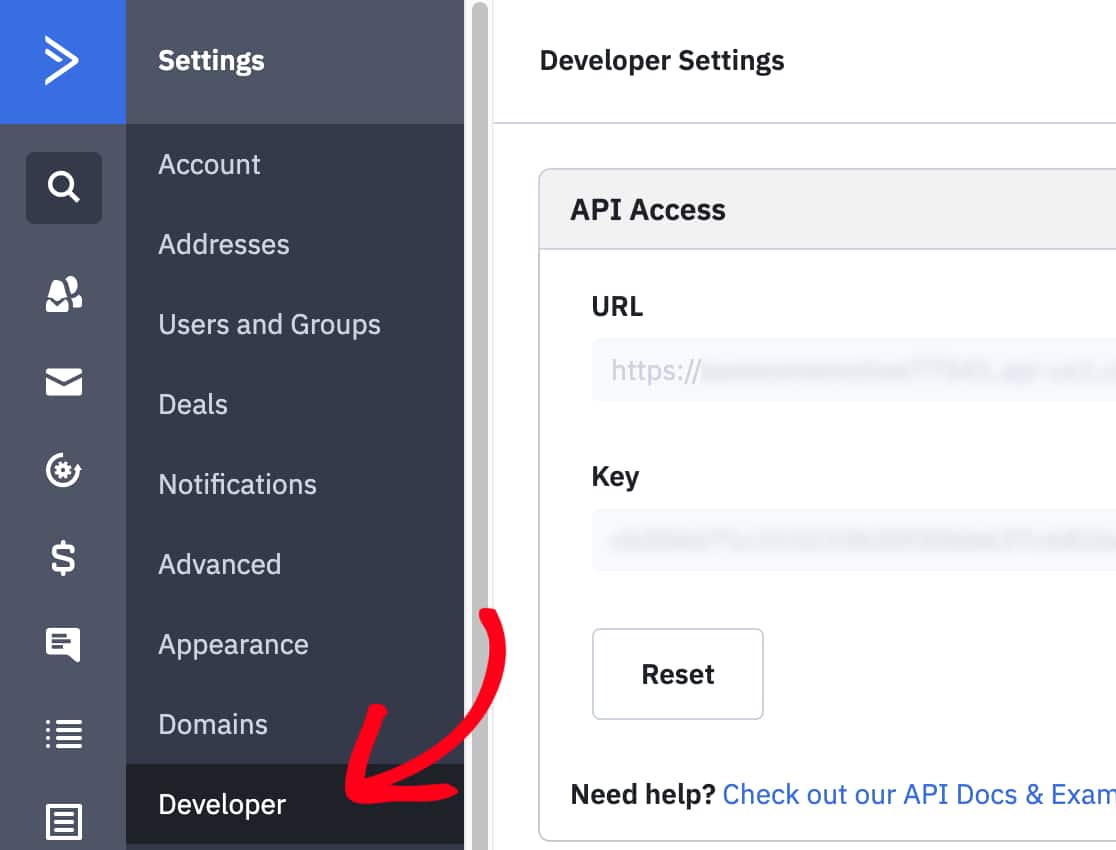Open Users and Groups settings
Screen dimensions: 1116x850
pyautogui.click(x=269, y=325)
